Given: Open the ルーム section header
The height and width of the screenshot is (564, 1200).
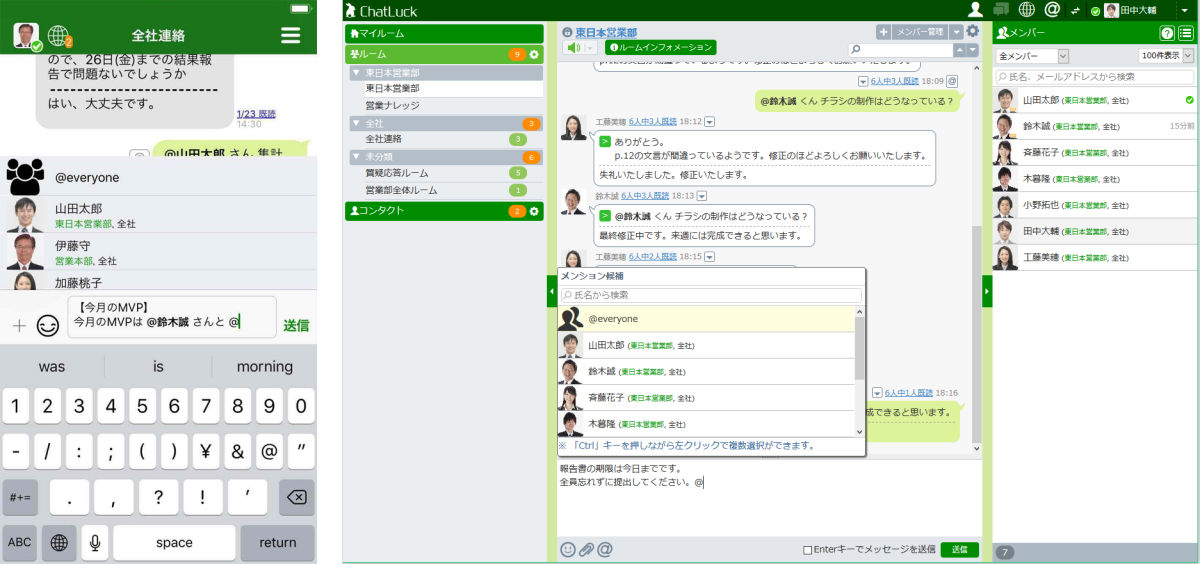Looking at the screenshot, I should (445, 54).
